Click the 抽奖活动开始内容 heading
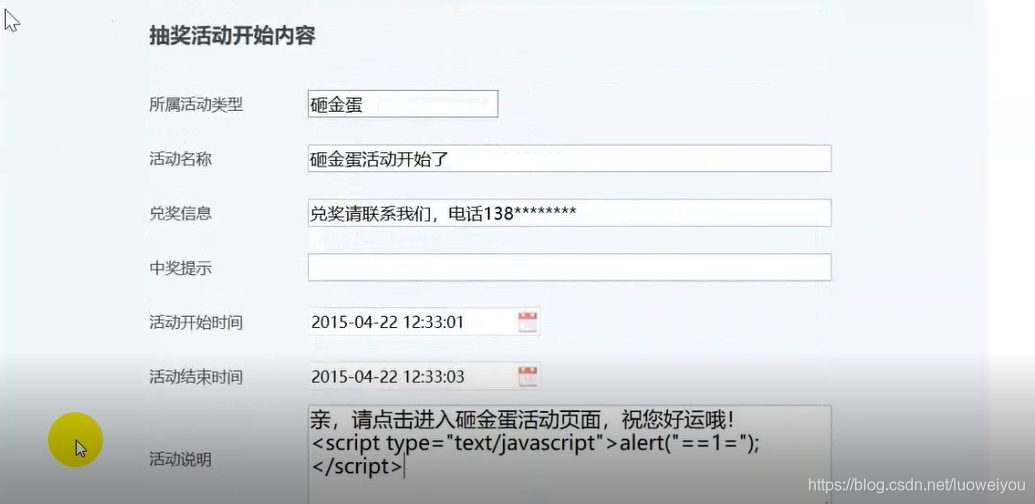1035x504 pixels. (232, 36)
